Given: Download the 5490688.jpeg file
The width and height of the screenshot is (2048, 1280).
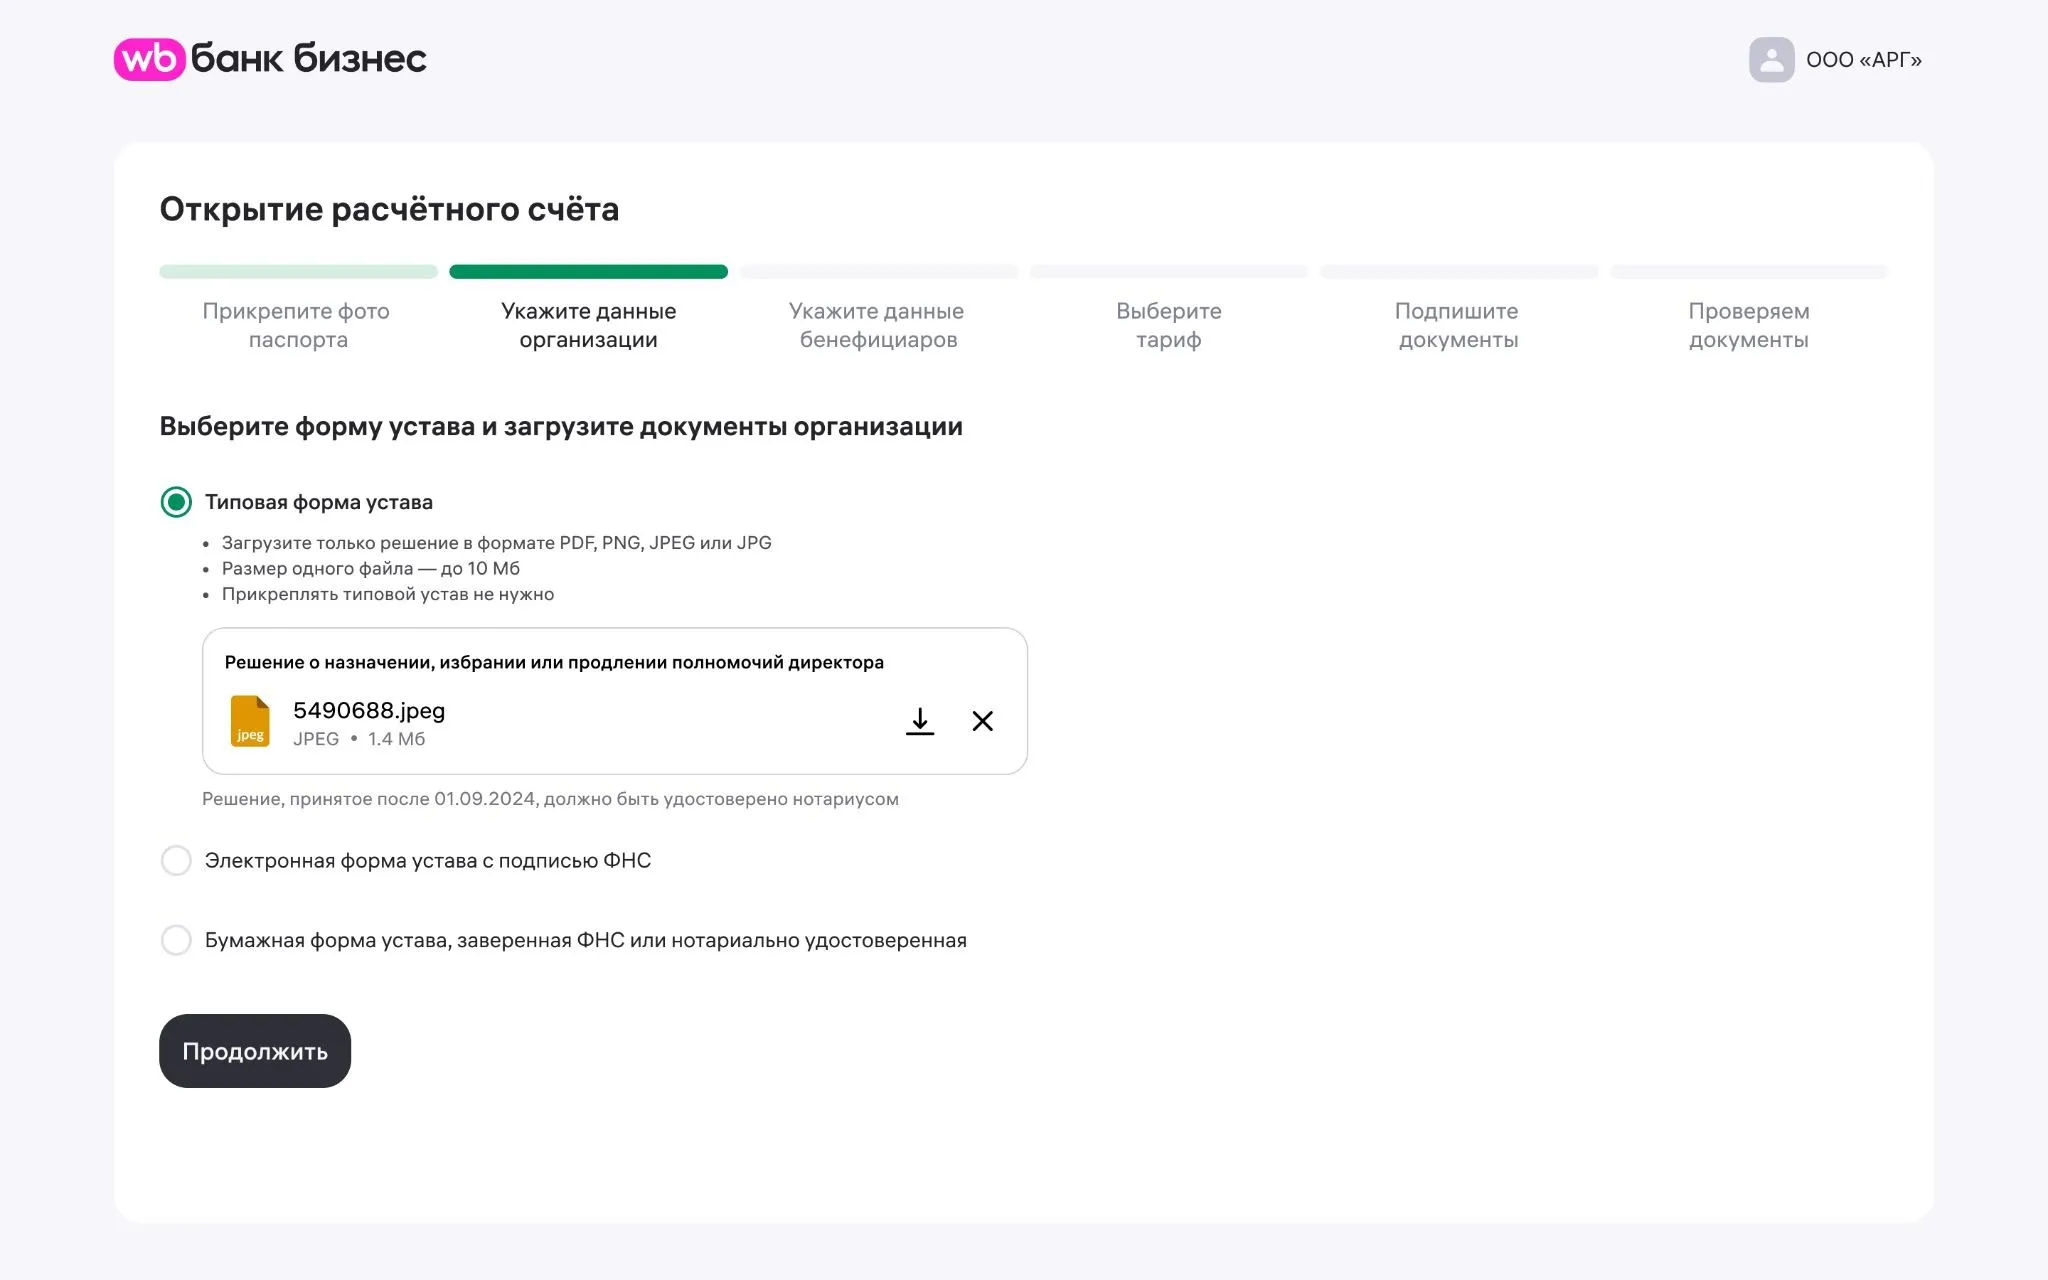Looking at the screenshot, I should [920, 721].
